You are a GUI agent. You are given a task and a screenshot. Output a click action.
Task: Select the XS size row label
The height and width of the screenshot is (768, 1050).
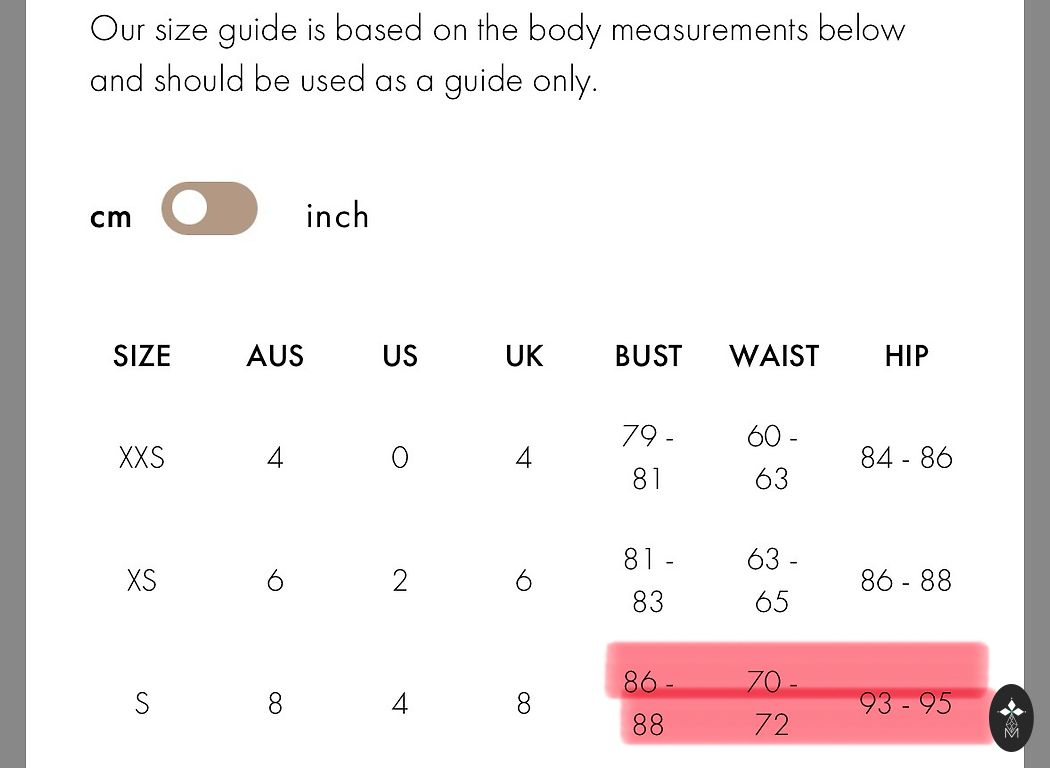(x=142, y=581)
